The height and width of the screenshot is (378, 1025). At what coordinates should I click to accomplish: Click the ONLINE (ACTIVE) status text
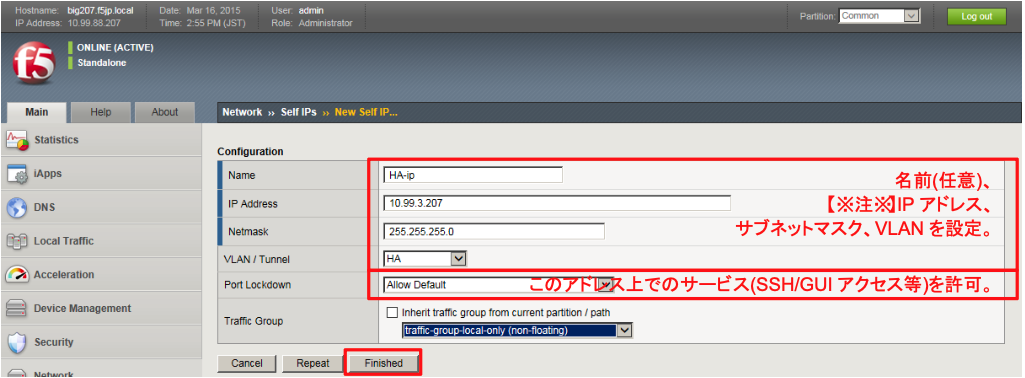point(115,48)
